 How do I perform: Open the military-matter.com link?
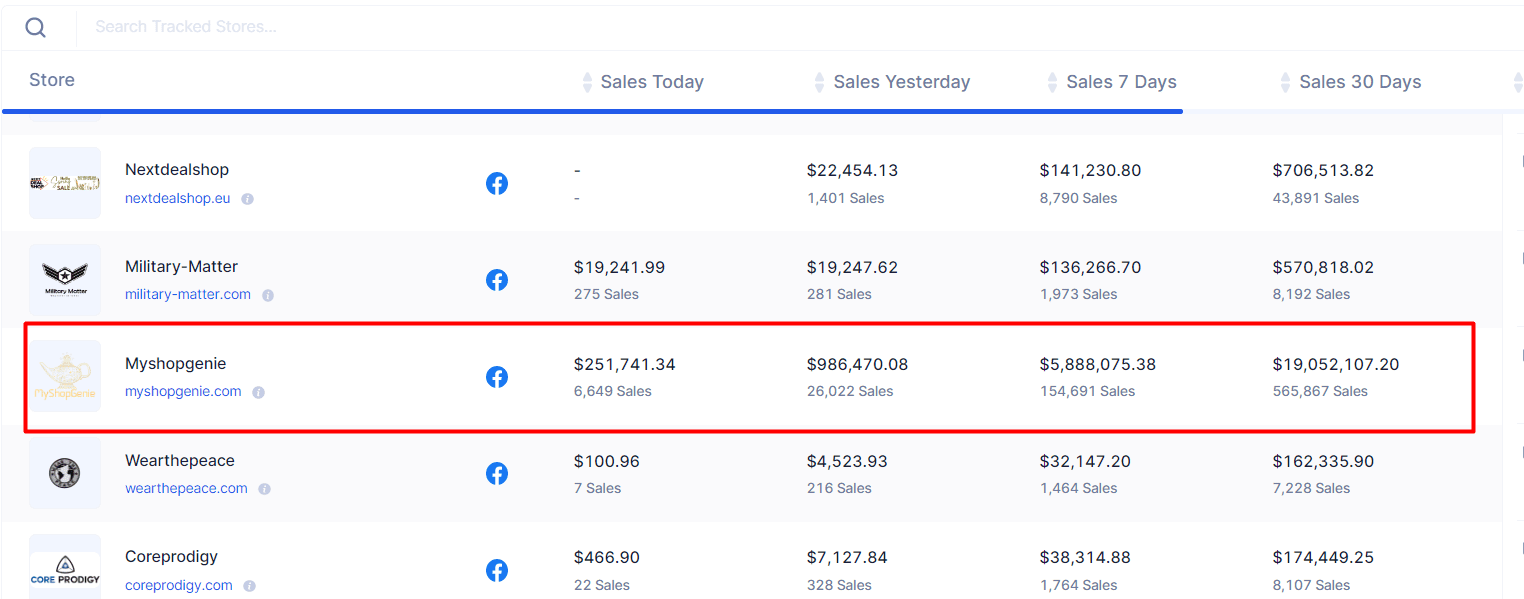click(x=188, y=295)
